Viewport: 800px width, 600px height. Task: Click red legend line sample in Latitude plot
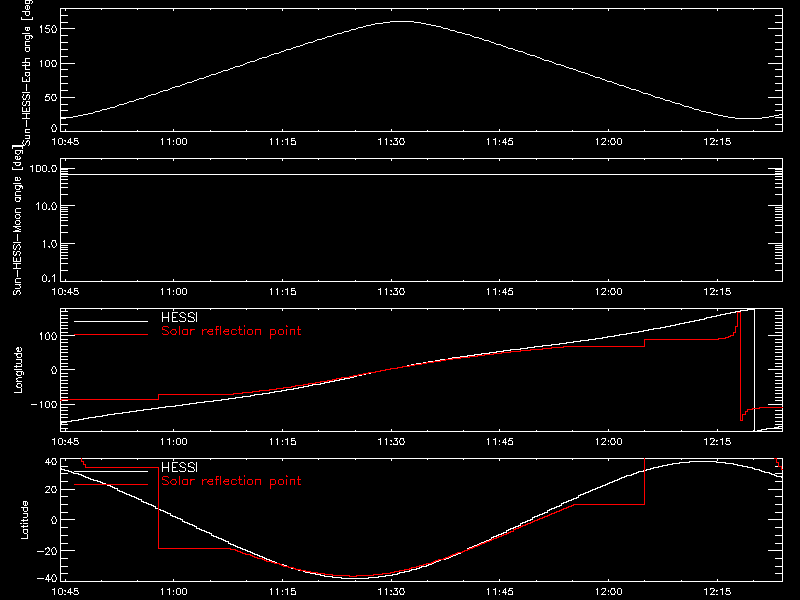(111, 485)
